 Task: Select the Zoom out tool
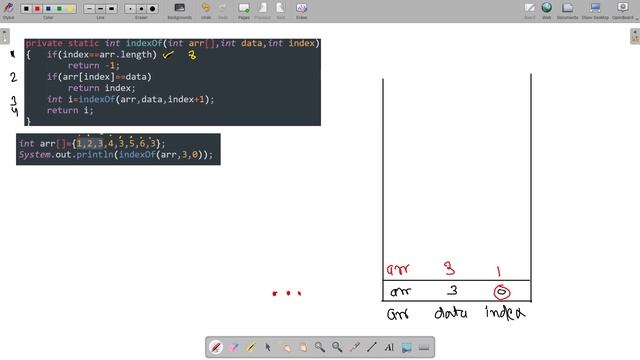(337, 347)
